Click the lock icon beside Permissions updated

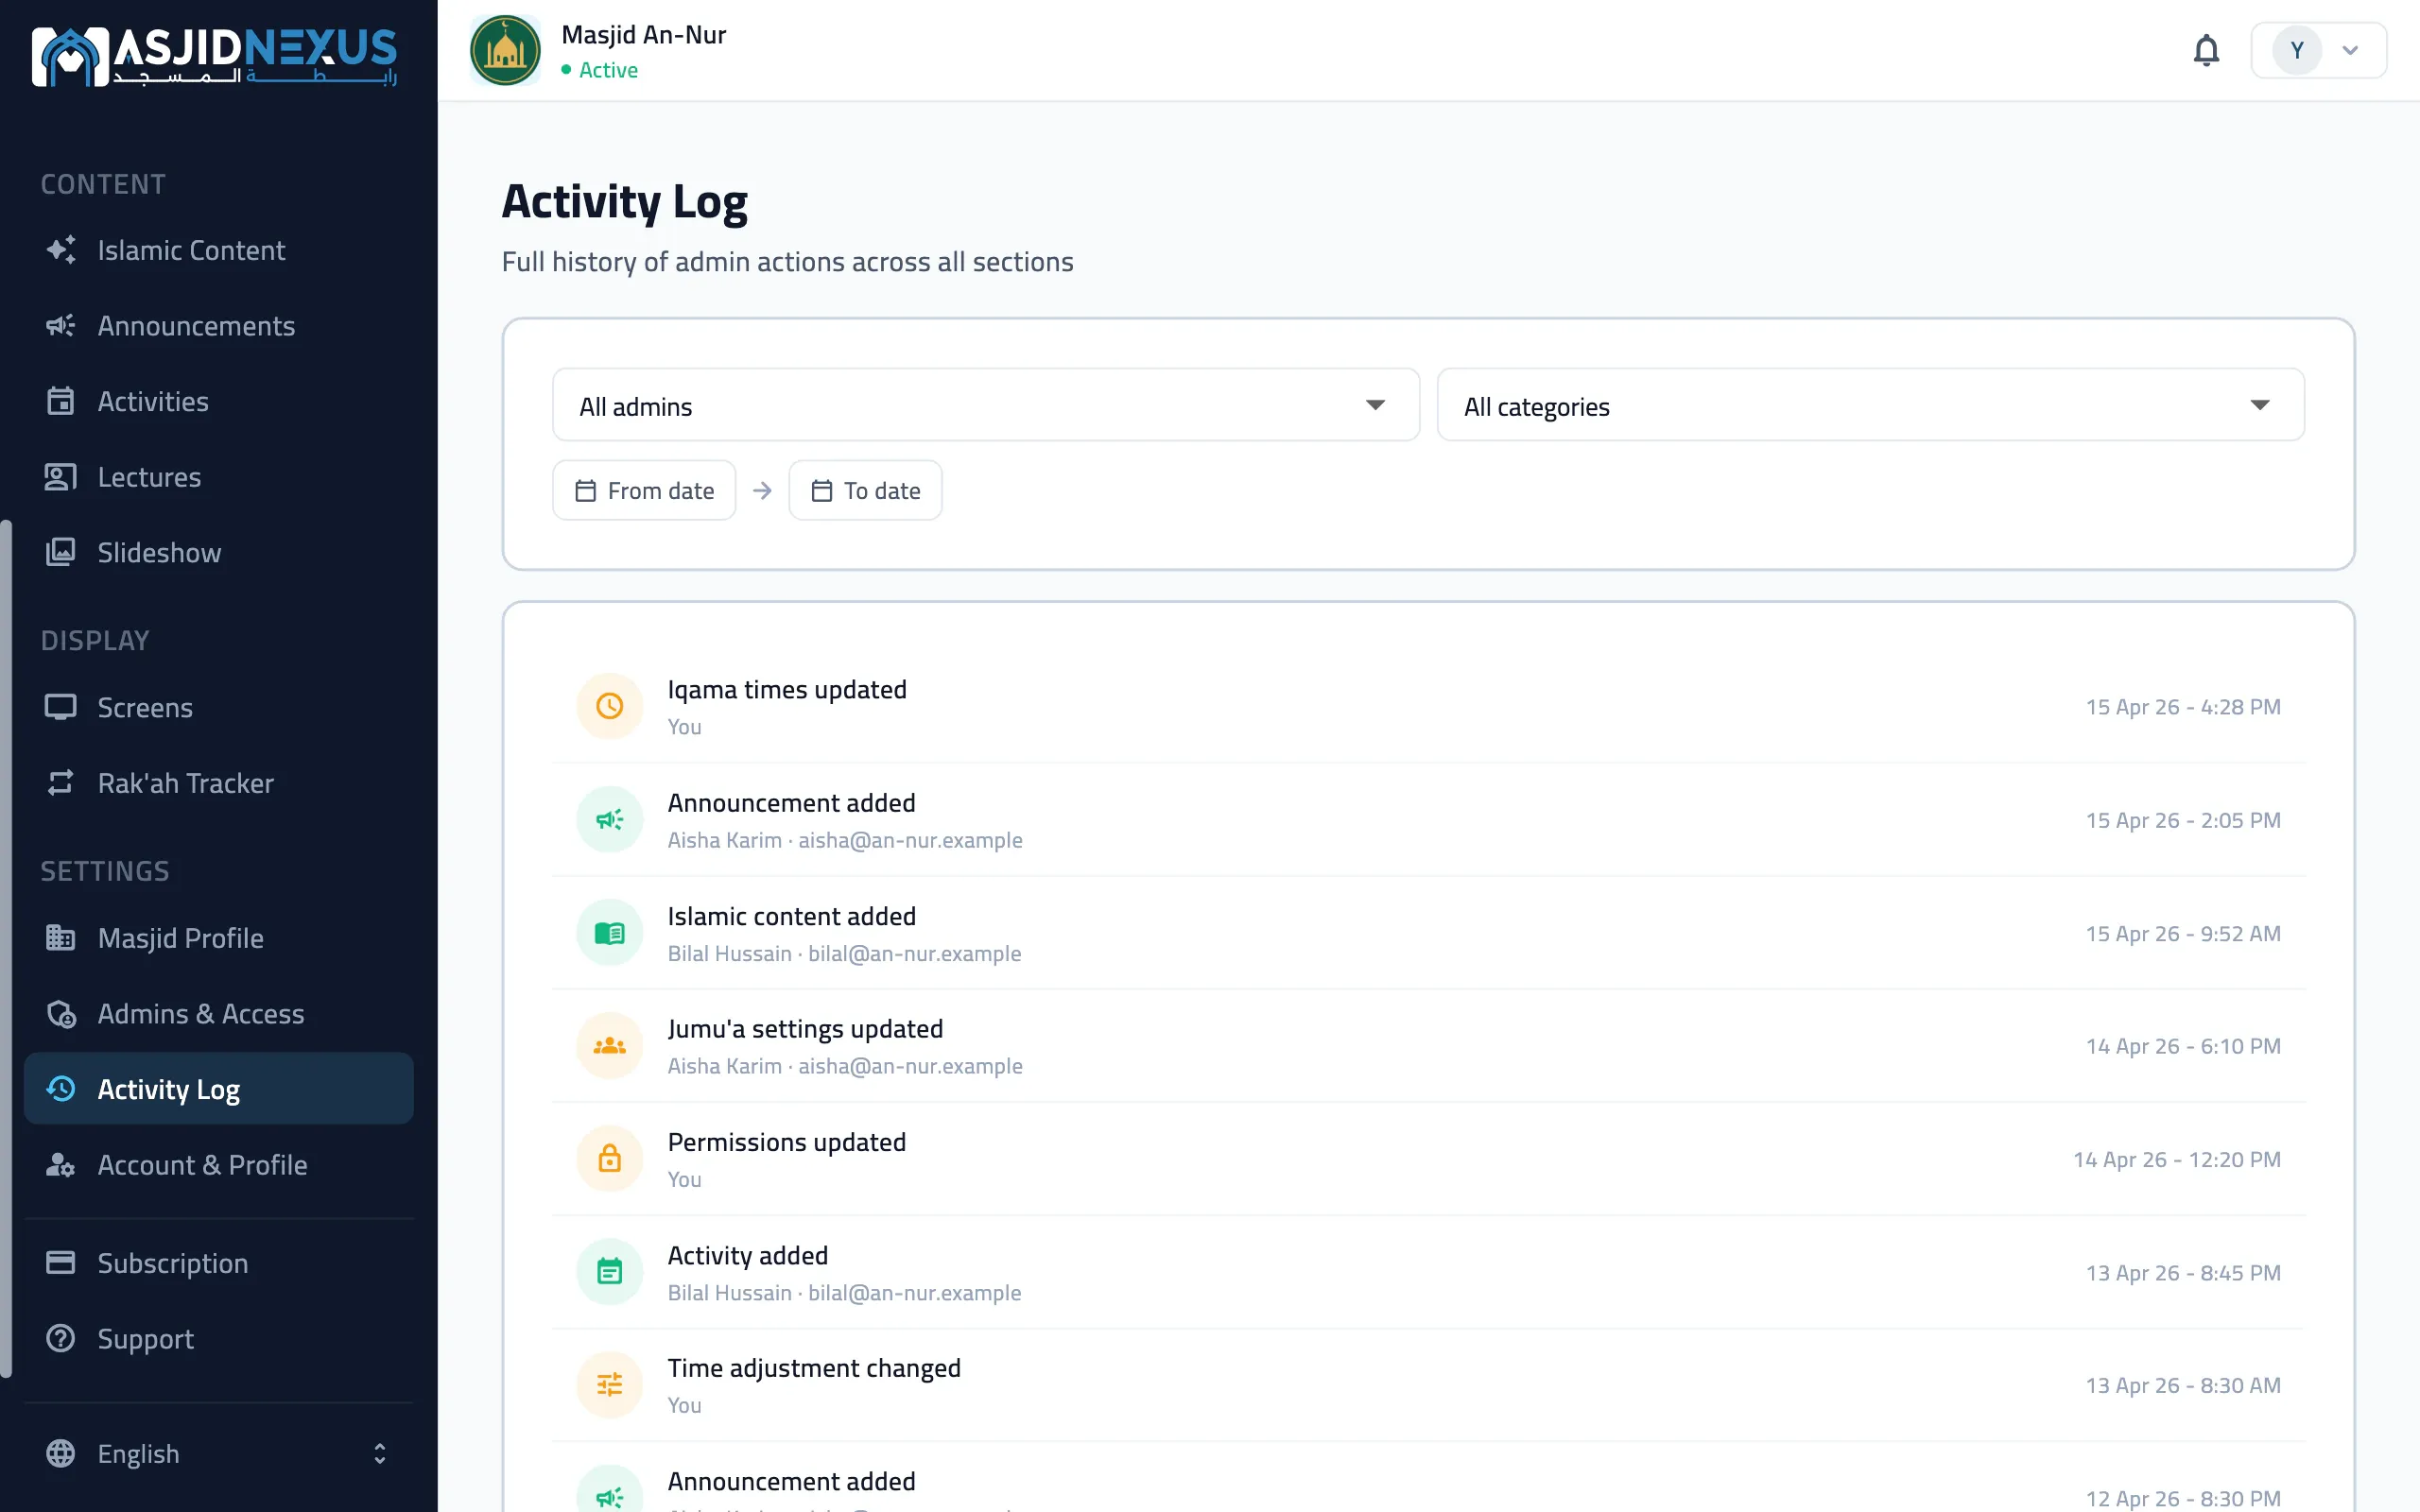coord(609,1159)
